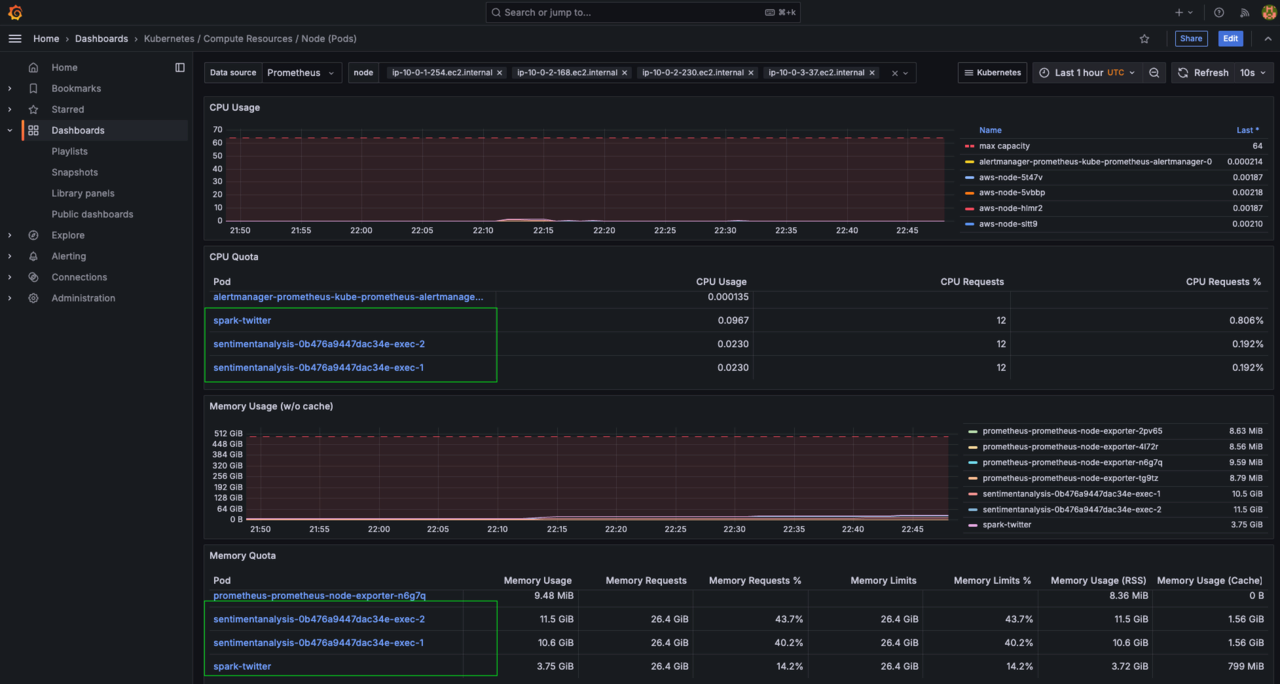Click the Grafana logo in the top corner
This screenshot has height=684, width=1280.
click(x=14, y=12)
